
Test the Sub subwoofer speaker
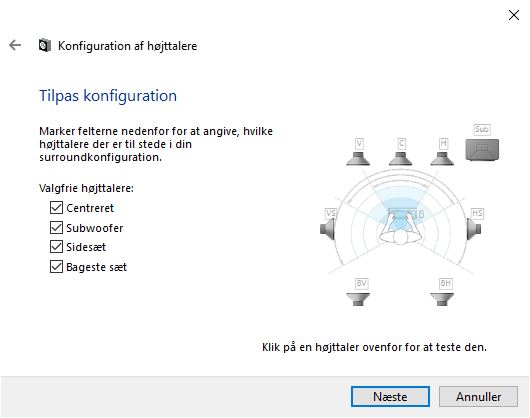coord(482,149)
